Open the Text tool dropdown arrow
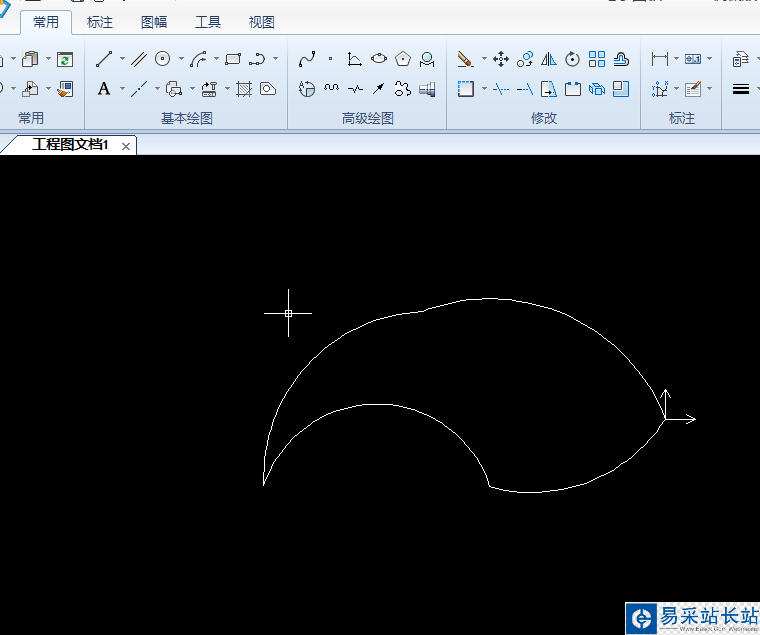The image size is (760, 635). pos(122,89)
